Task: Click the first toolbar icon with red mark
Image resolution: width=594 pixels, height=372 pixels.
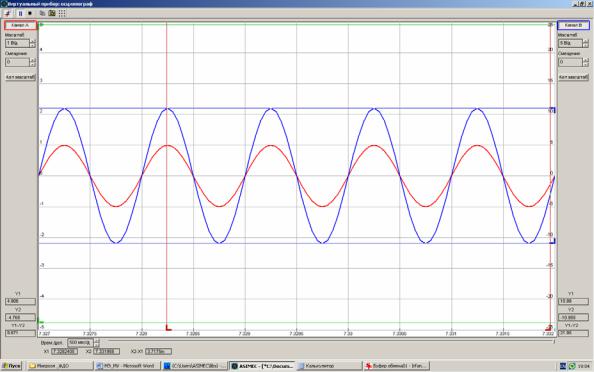Action: pyautogui.click(x=7, y=13)
